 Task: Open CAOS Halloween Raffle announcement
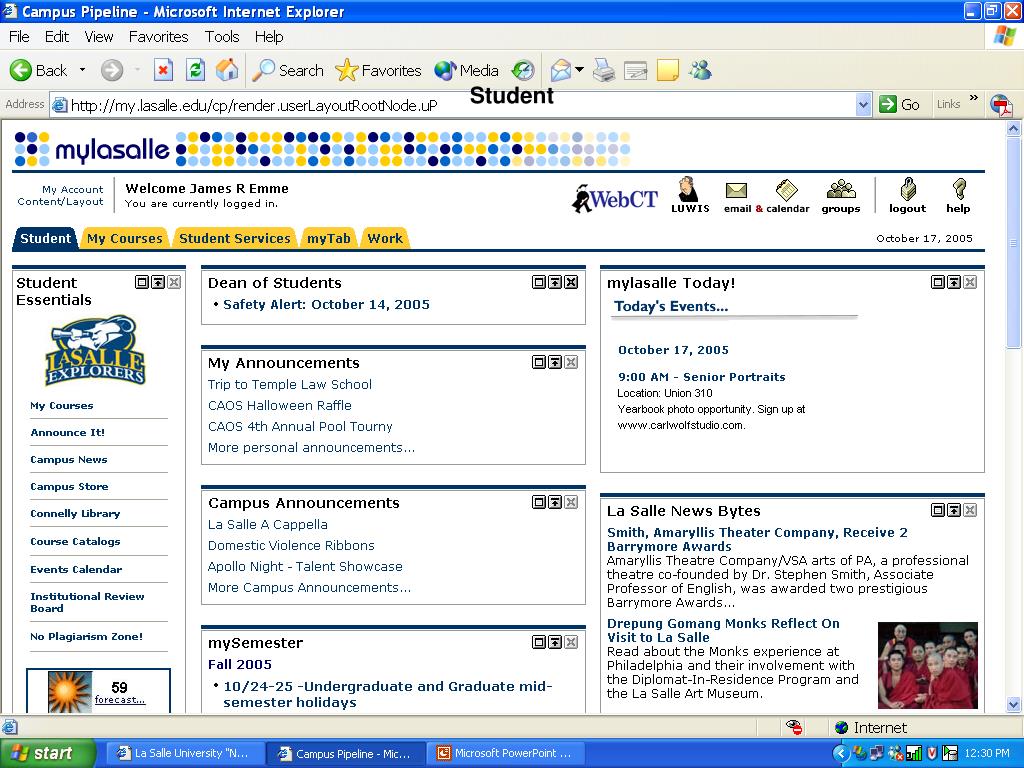click(x=280, y=406)
